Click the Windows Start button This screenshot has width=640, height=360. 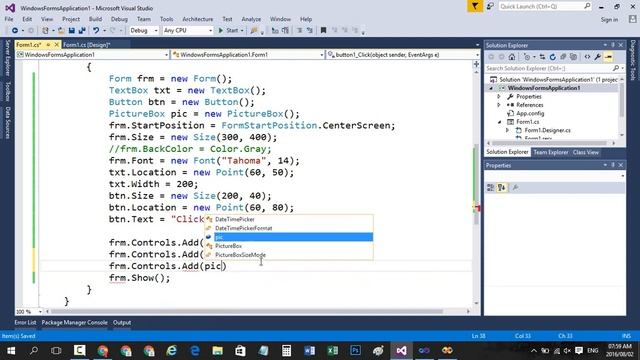(11, 351)
